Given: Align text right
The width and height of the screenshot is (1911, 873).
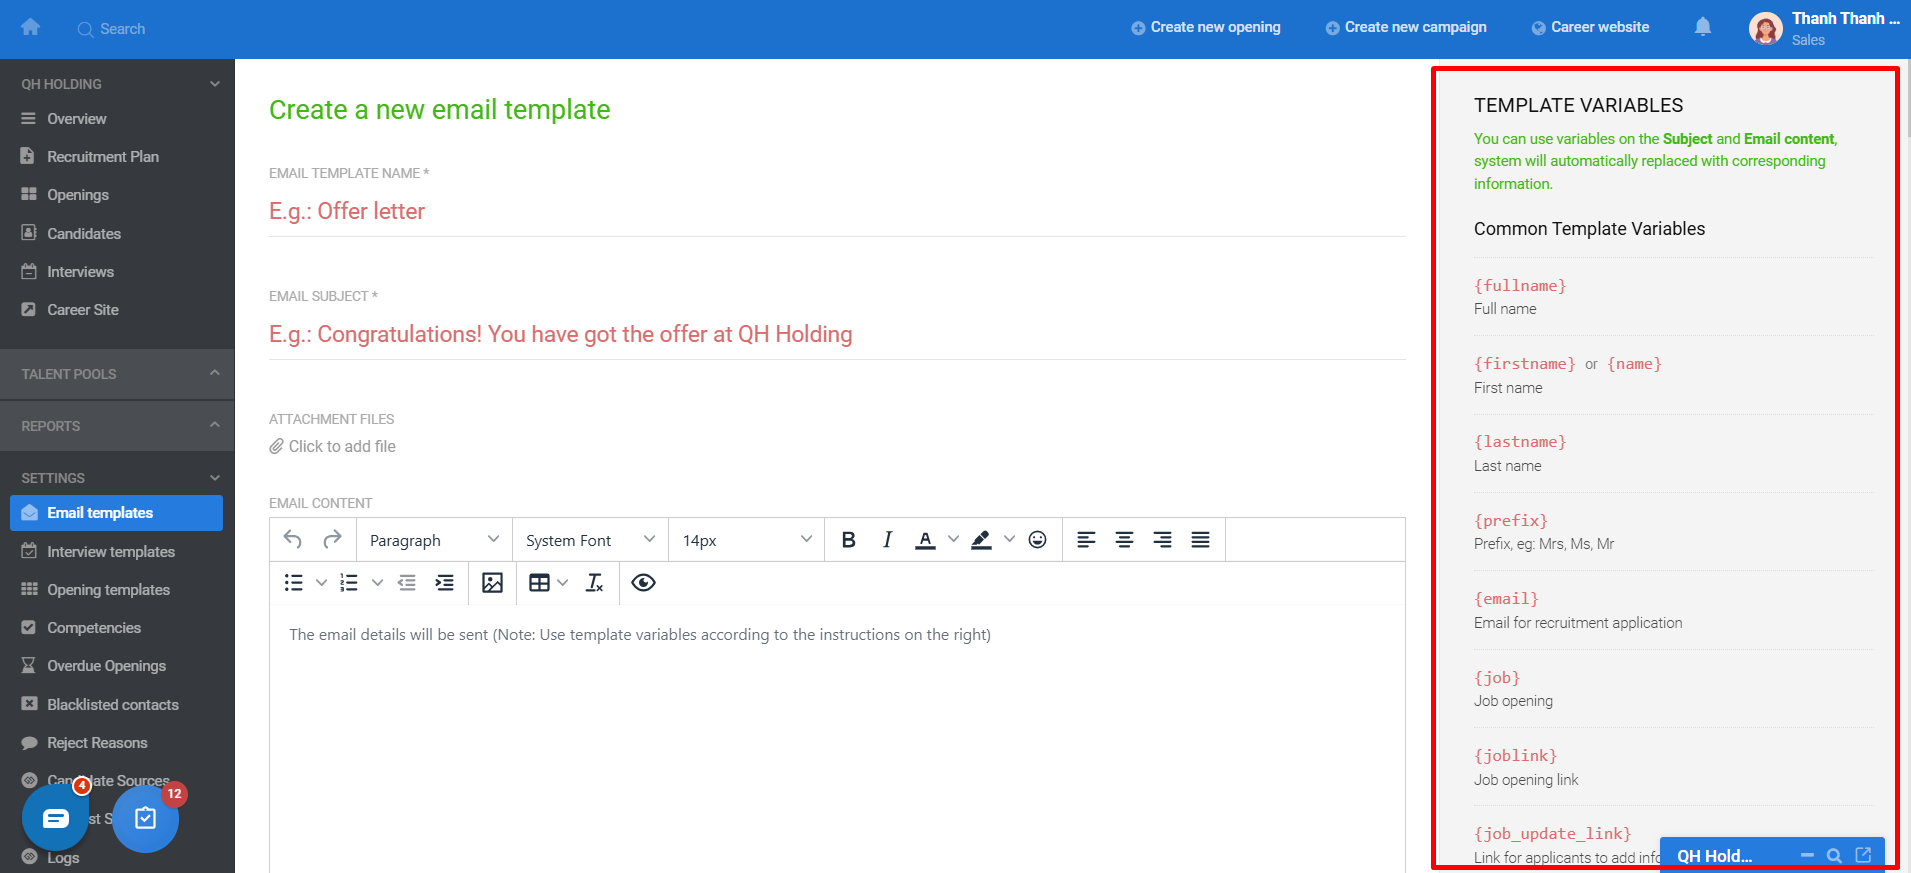Looking at the screenshot, I should coord(1162,540).
